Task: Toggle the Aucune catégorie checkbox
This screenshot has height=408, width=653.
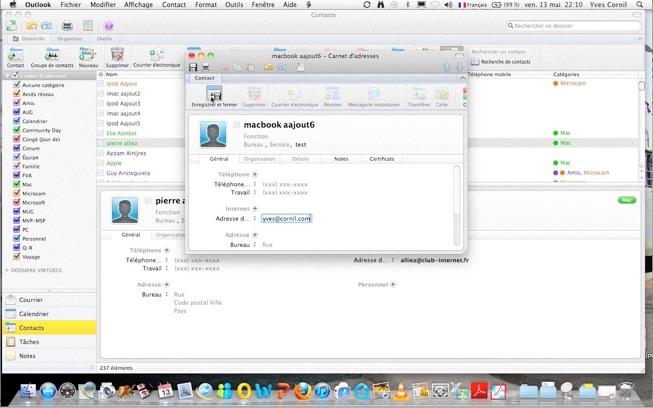Action: point(17,85)
